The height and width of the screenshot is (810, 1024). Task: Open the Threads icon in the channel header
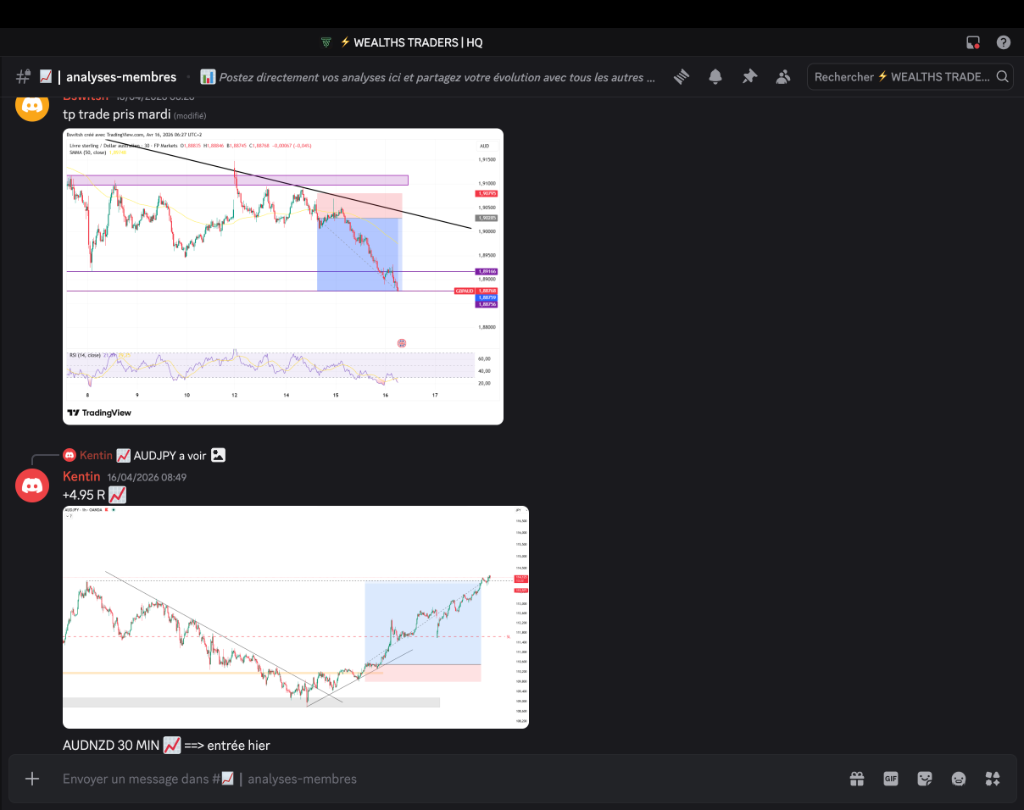pyautogui.click(x=682, y=77)
